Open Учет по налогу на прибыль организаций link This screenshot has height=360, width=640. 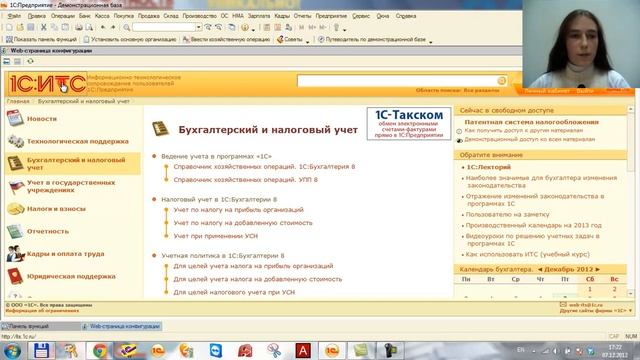(238, 210)
